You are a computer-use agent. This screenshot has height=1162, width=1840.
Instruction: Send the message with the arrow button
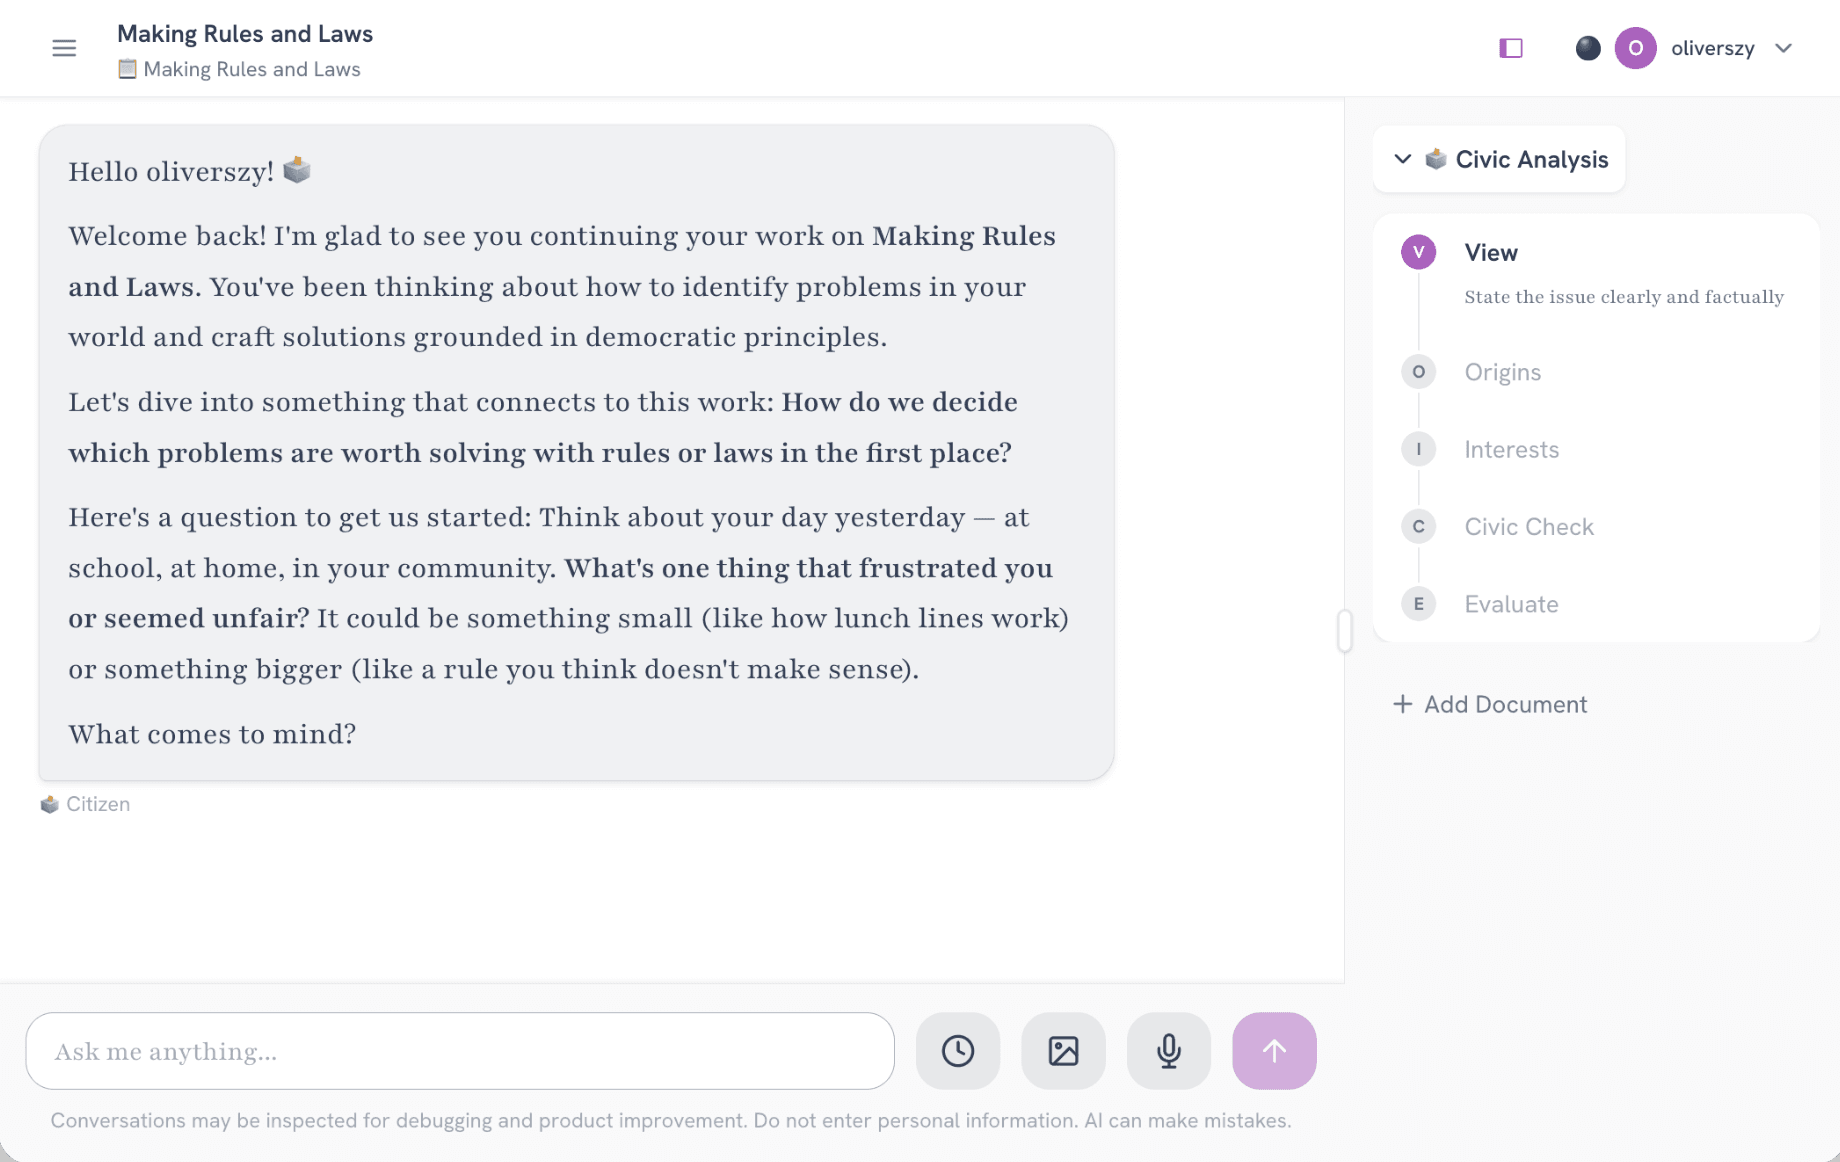[1273, 1051]
